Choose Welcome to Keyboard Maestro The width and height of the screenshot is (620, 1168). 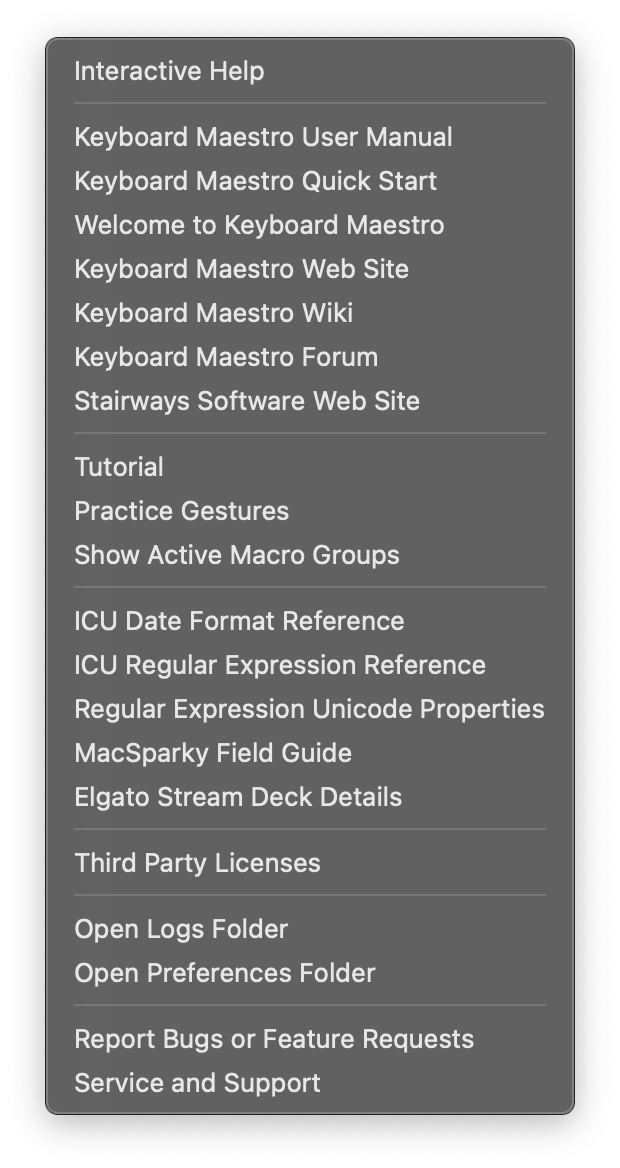(259, 225)
